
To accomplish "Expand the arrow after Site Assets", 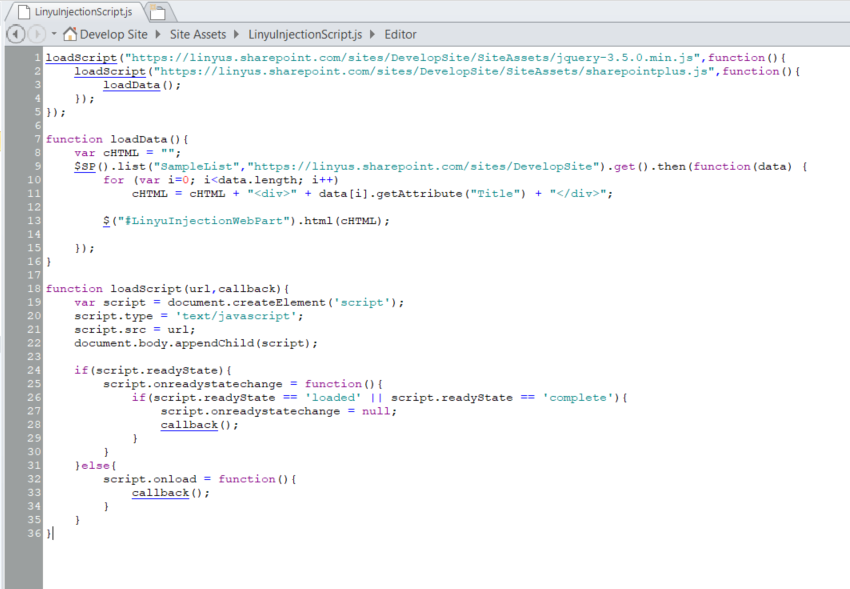I will point(236,34).
